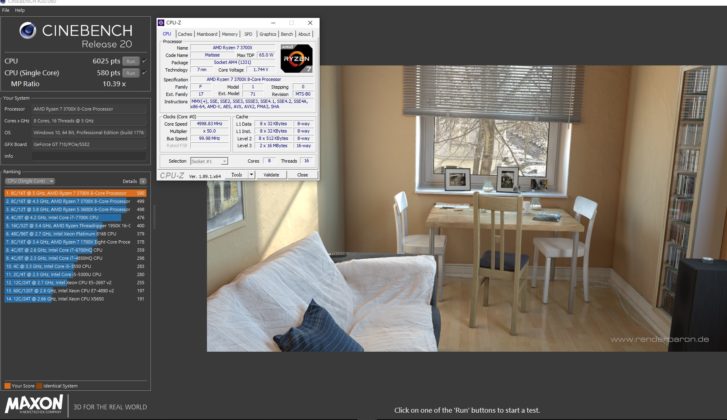Click the MAXON logo at bottom left

click(x=34, y=404)
